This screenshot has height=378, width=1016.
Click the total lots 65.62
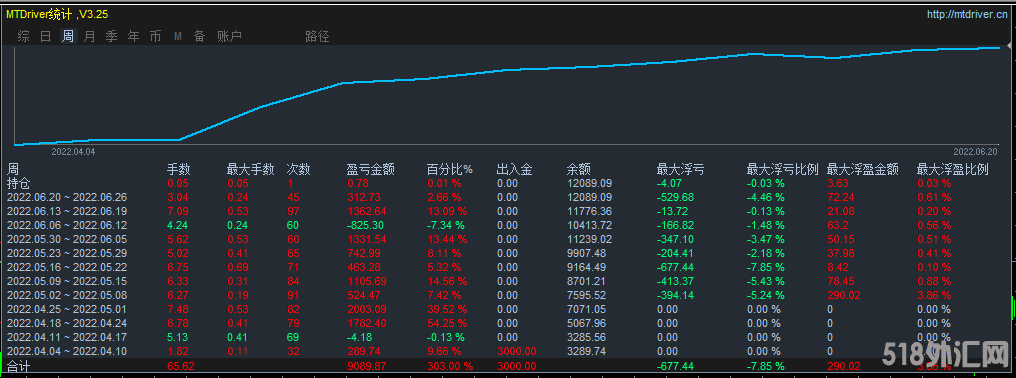181,366
